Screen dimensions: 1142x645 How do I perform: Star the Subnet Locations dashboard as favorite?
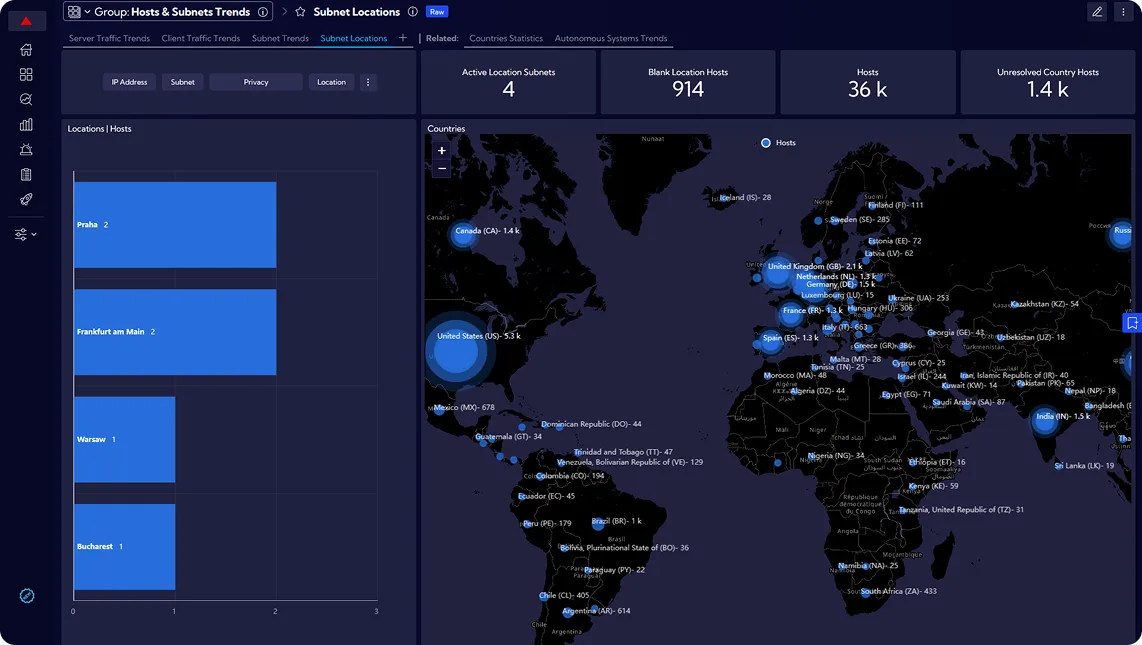coord(300,12)
